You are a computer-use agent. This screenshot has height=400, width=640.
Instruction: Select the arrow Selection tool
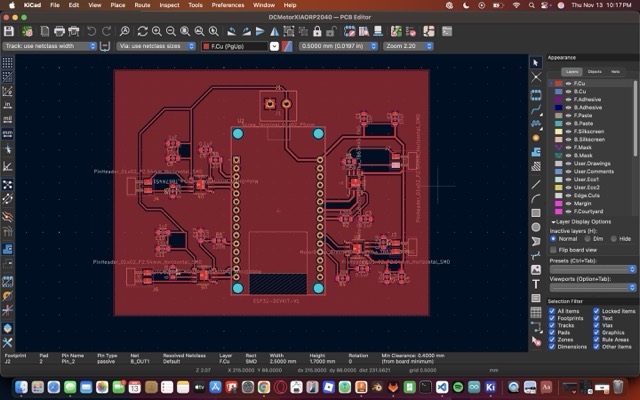(536, 63)
